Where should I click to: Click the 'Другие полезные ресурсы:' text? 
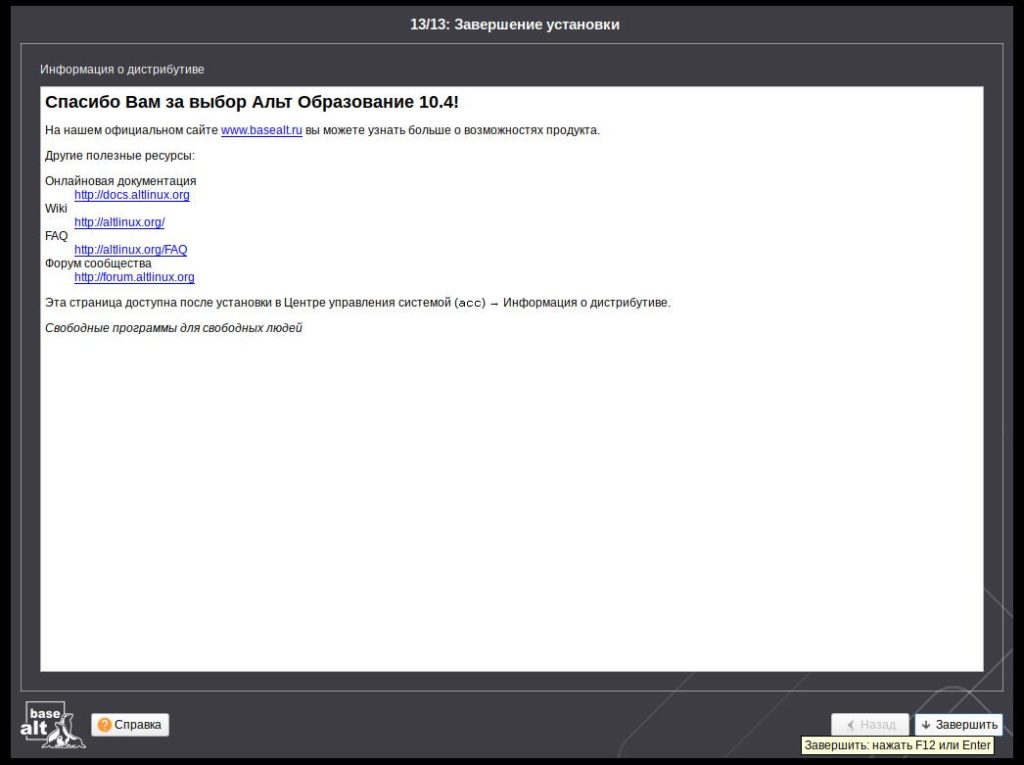coord(119,155)
